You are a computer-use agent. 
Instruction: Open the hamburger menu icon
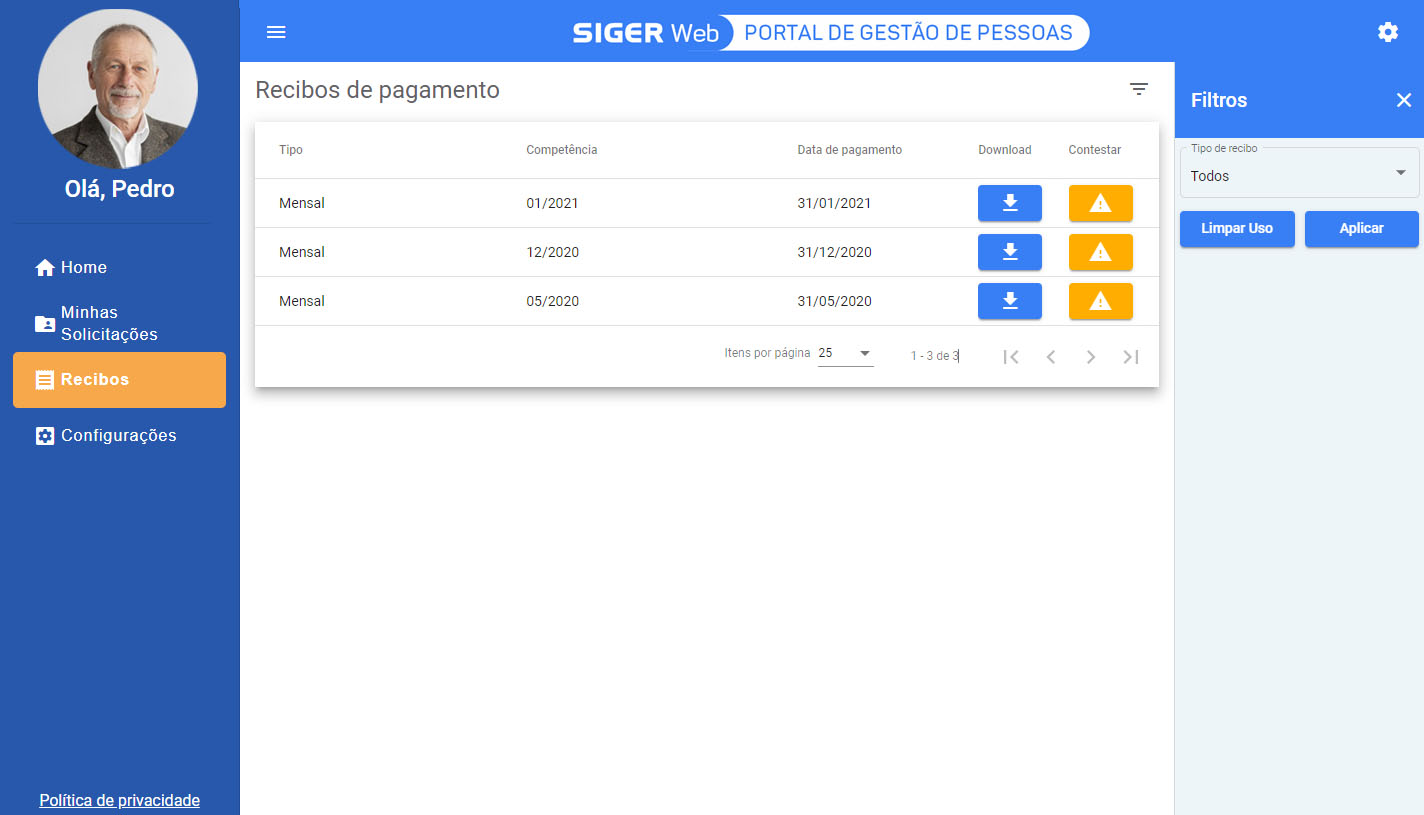[x=276, y=32]
